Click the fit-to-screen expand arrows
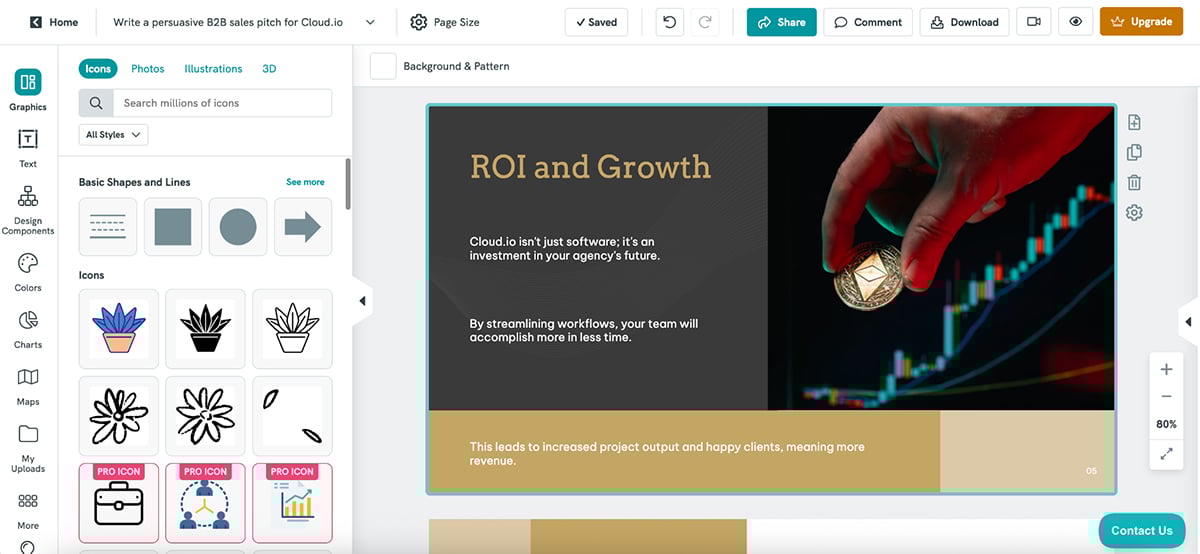Viewport: 1200px width, 554px height. point(1166,453)
